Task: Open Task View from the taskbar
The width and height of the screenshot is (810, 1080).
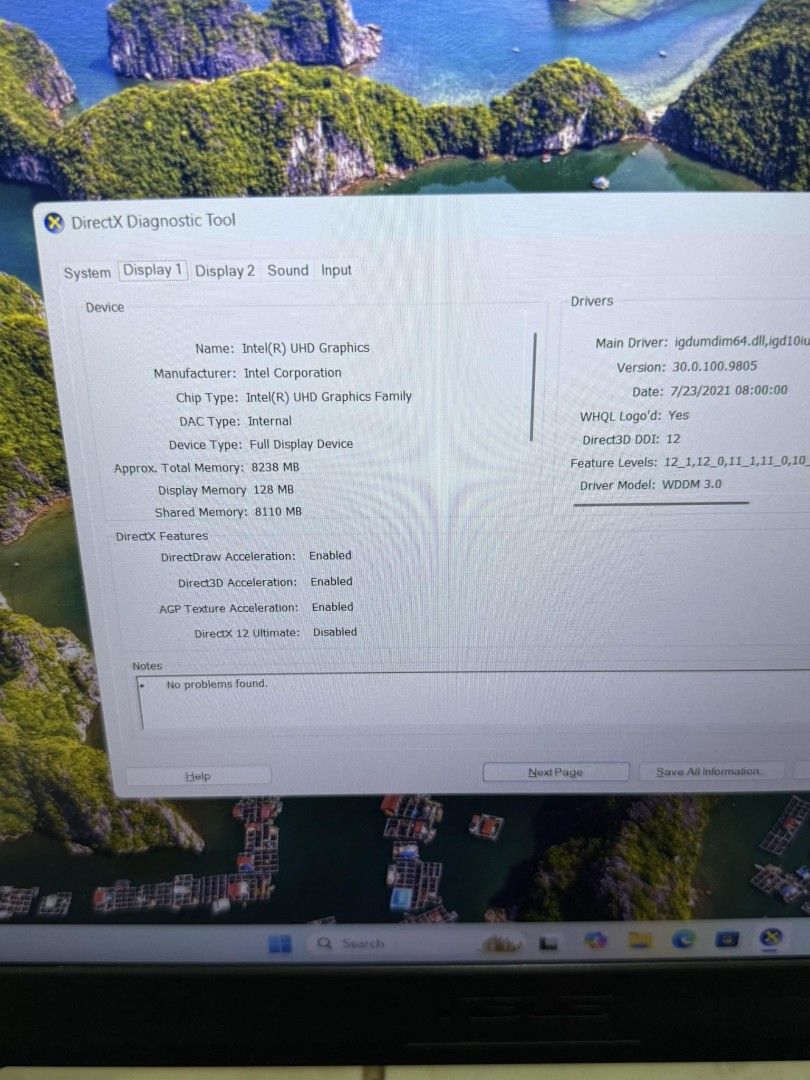Action: [548, 942]
